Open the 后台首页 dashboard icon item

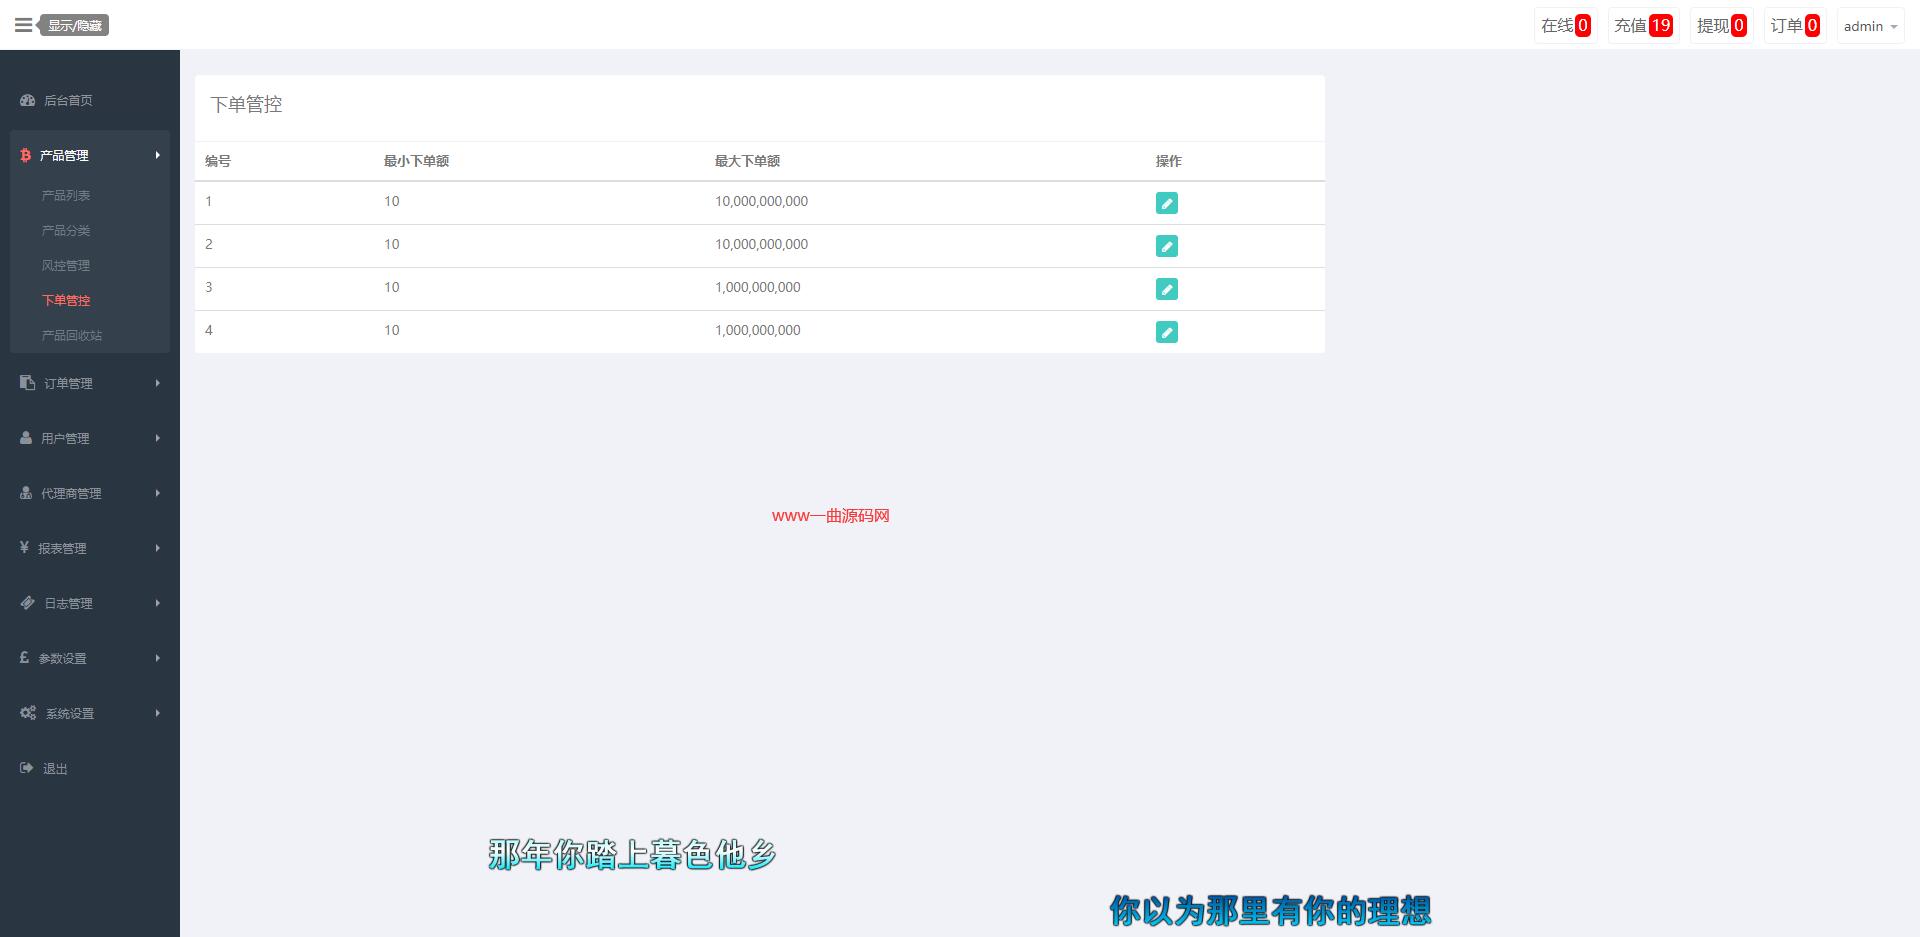pos(28,100)
